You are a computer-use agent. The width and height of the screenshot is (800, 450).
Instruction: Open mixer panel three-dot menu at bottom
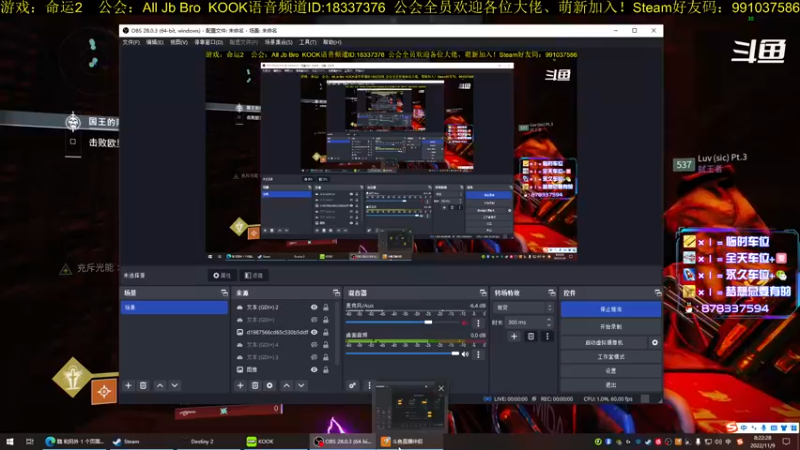click(x=369, y=386)
